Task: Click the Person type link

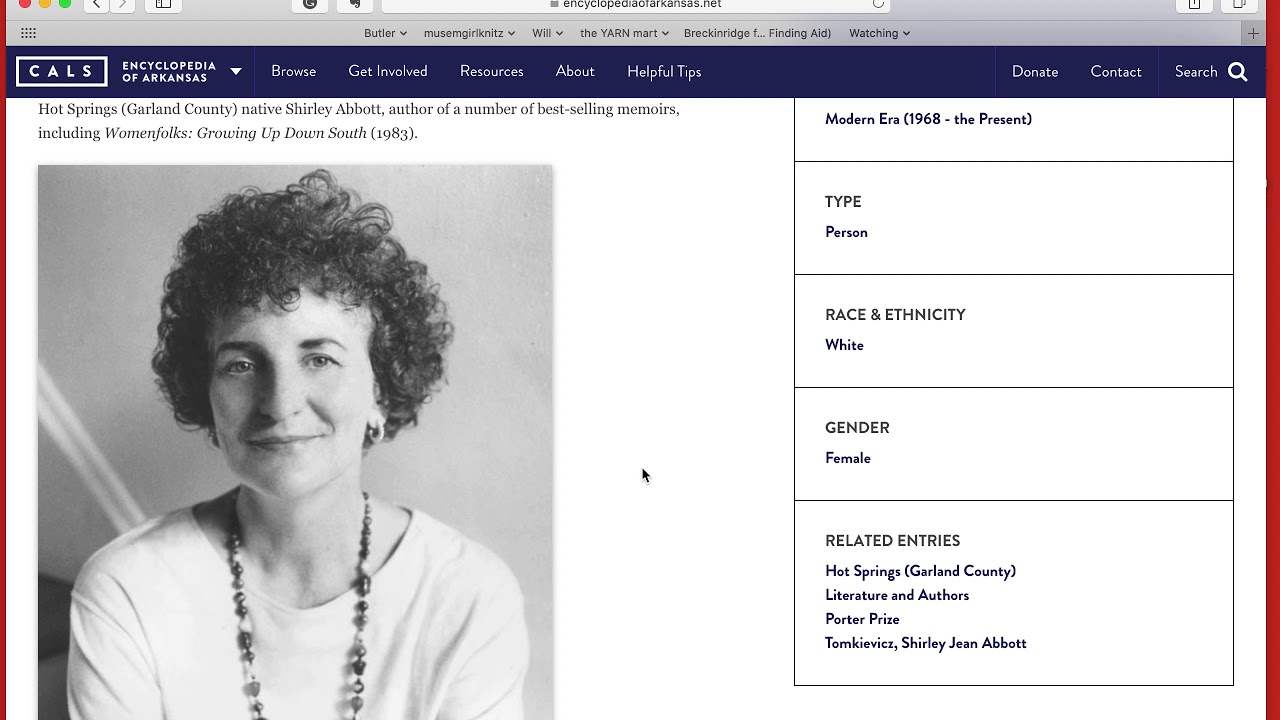Action: coord(846,232)
